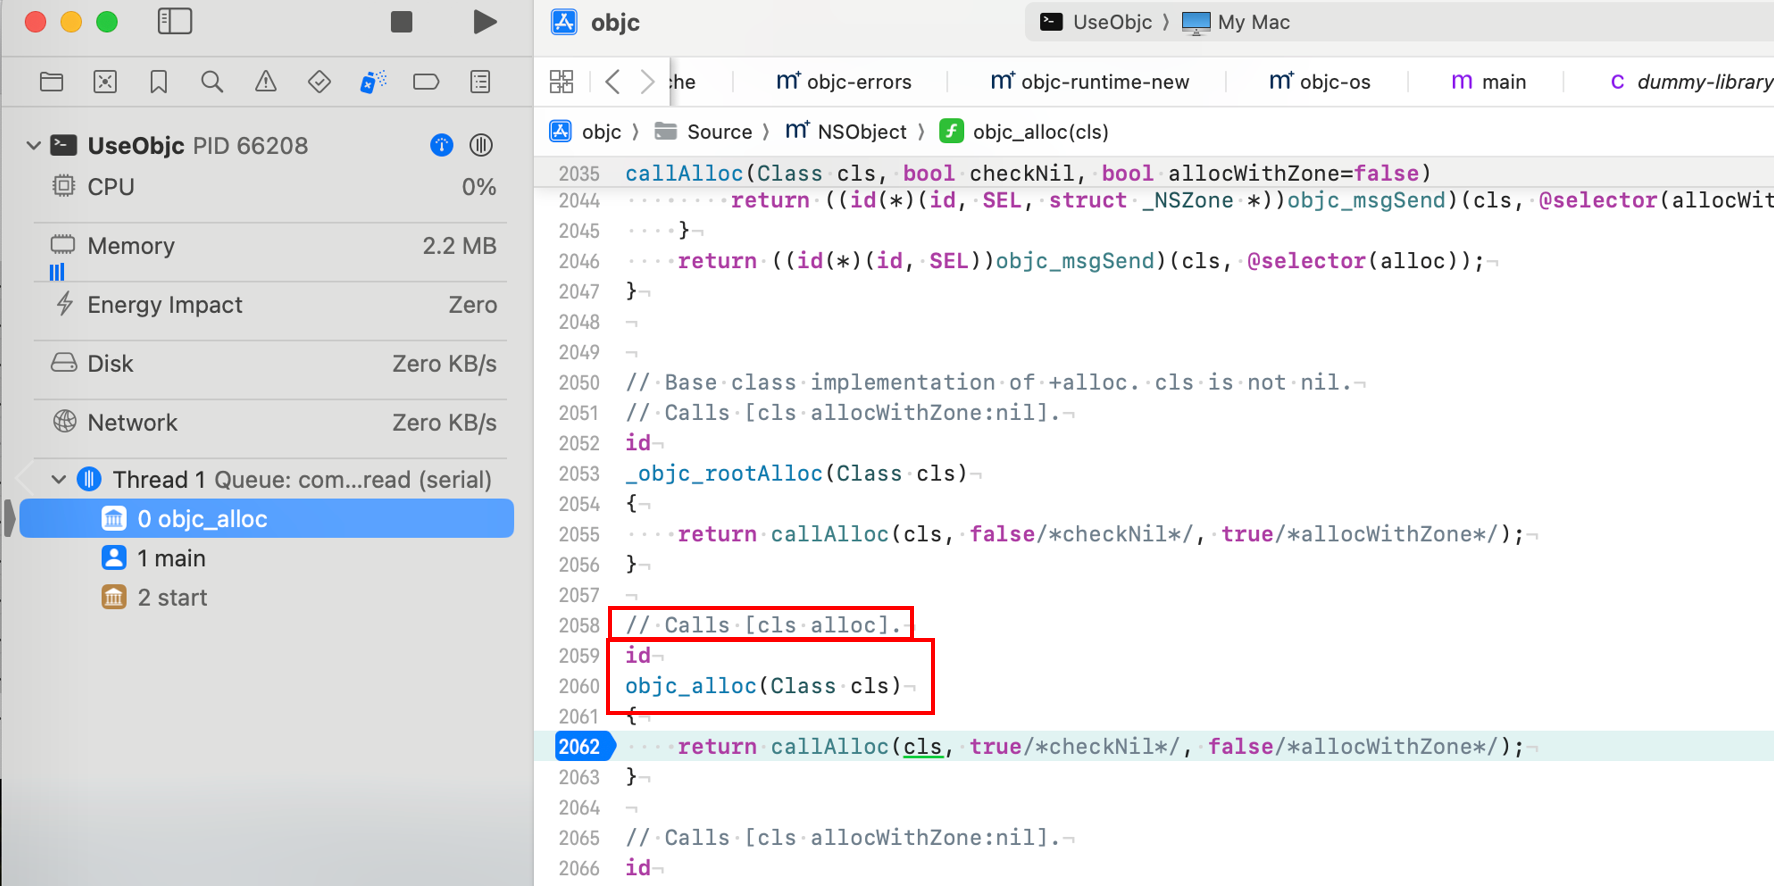Switch to the objc-runtime-new tab
The image size is (1774, 886).
click(1089, 82)
